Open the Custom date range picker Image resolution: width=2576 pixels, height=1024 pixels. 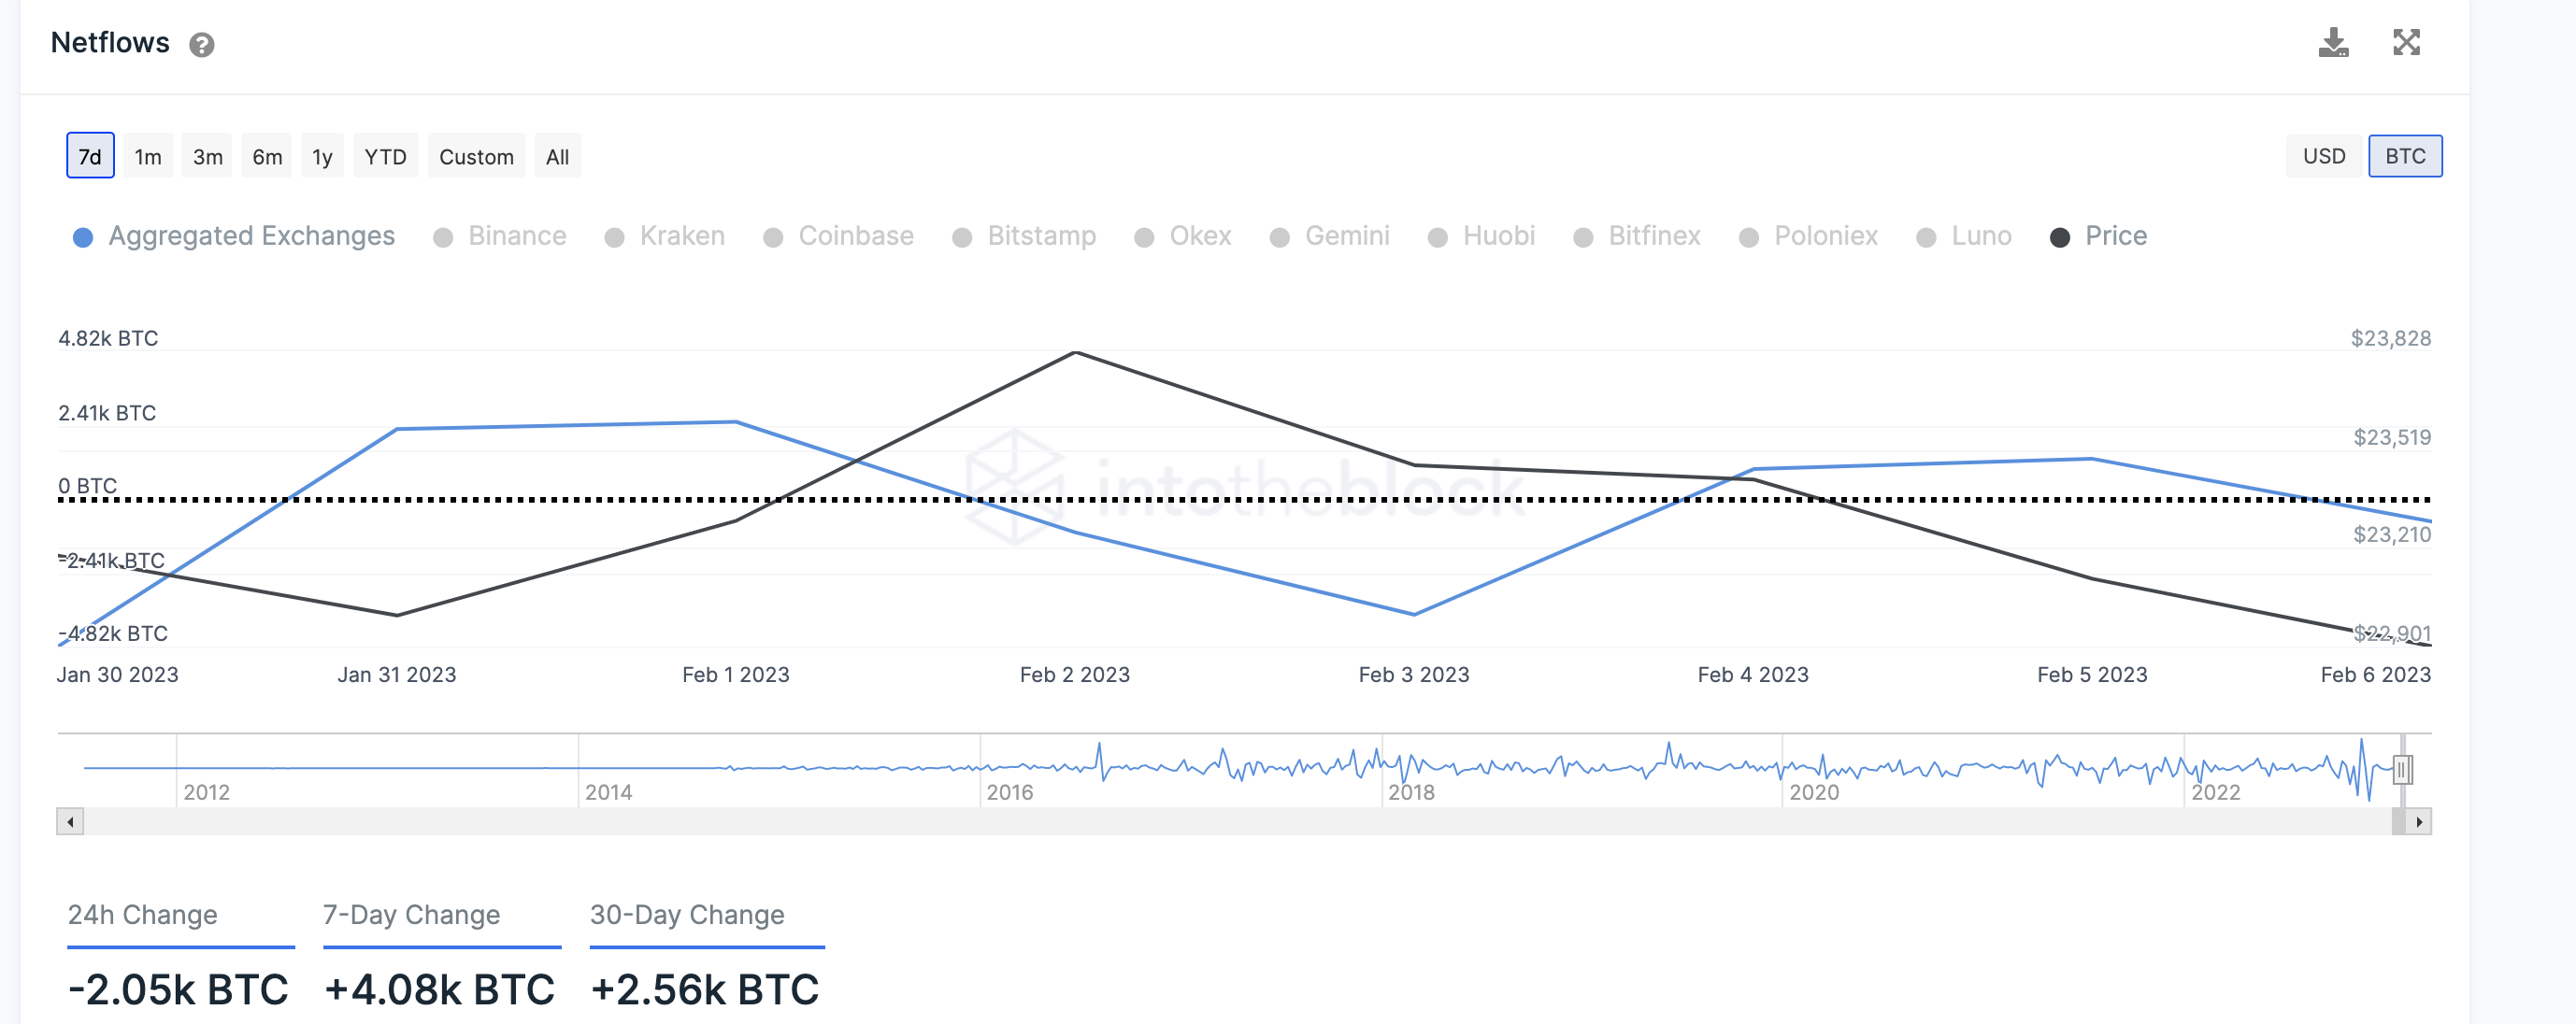pos(476,156)
